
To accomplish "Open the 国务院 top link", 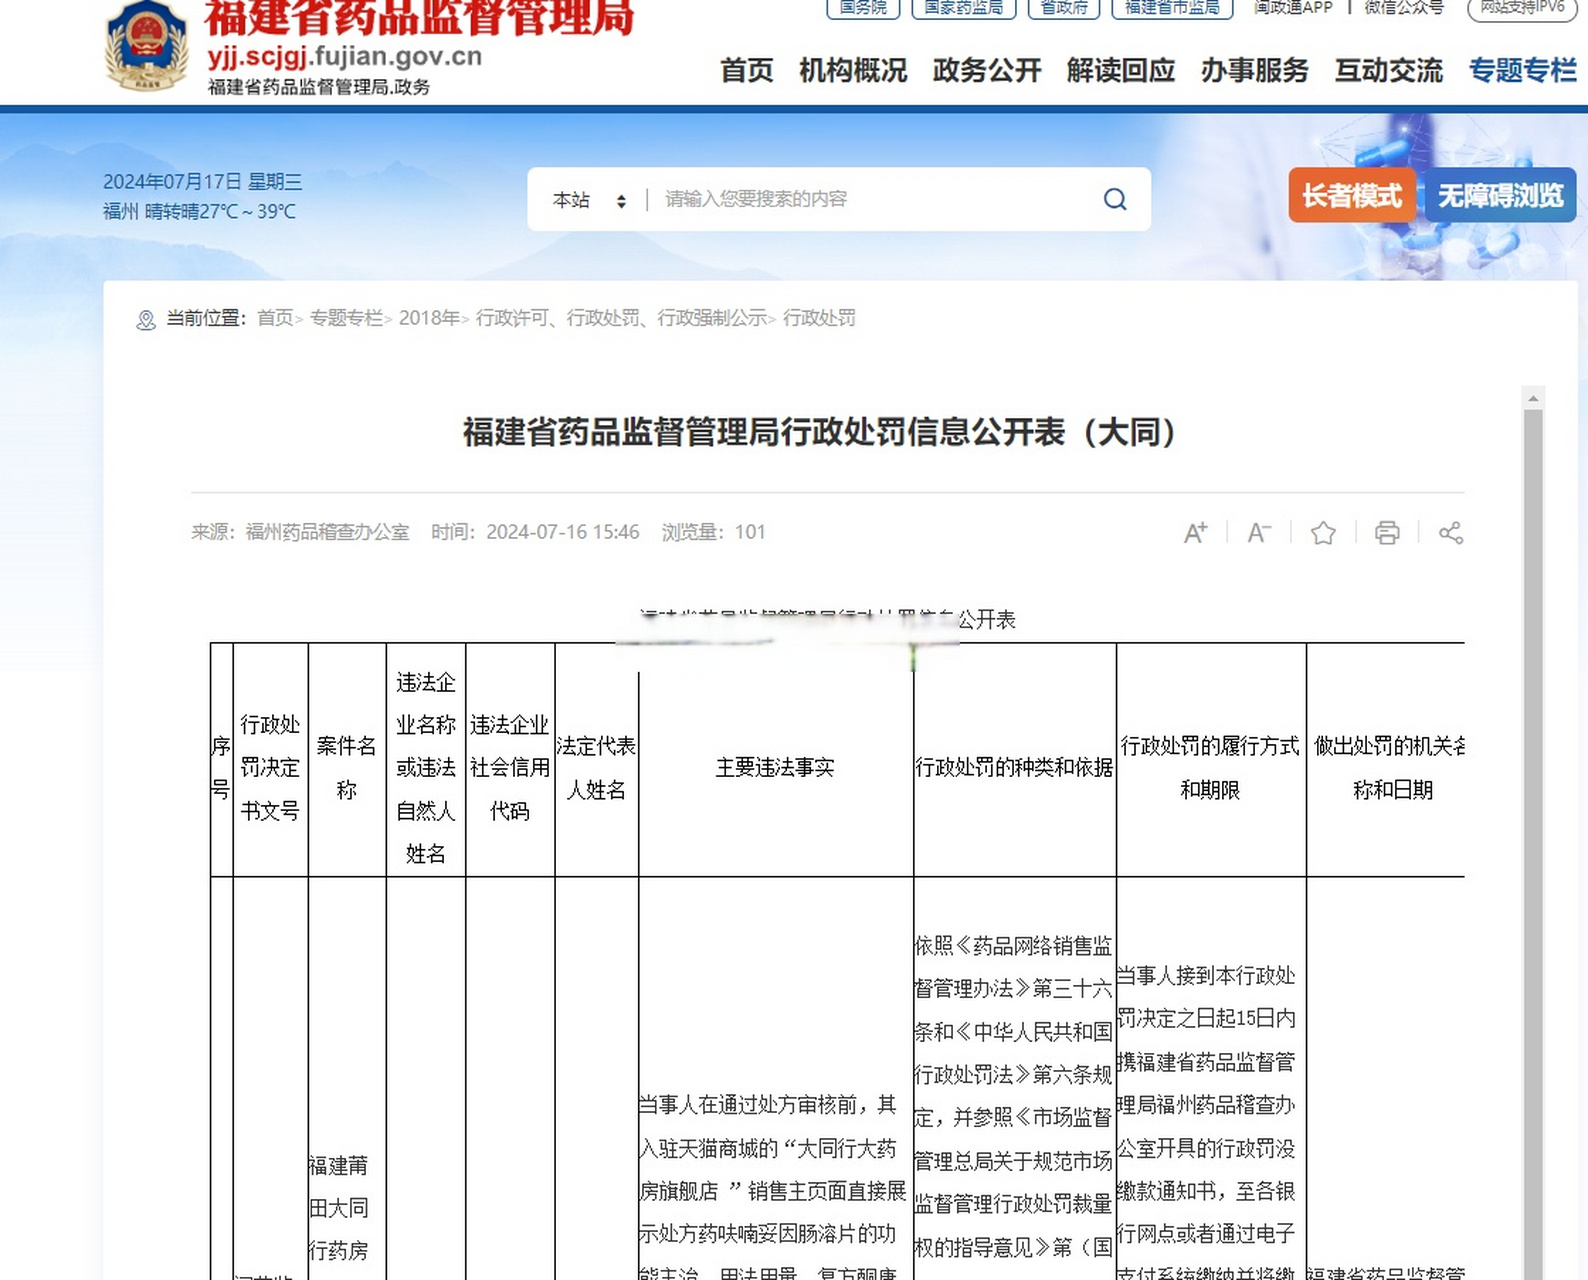I will [x=863, y=8].
